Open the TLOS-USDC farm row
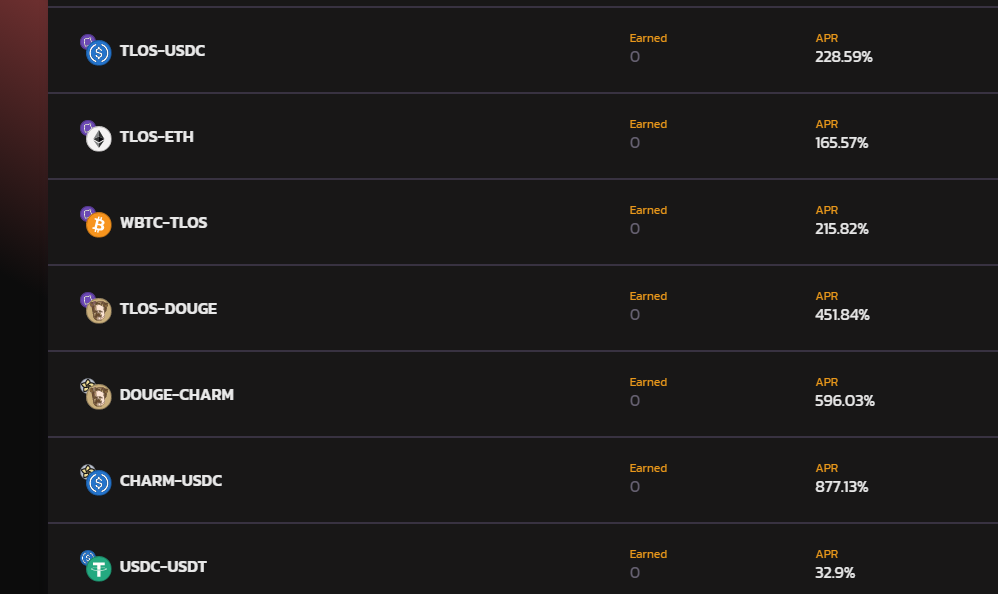998x594 pixels. click(523, 50)
